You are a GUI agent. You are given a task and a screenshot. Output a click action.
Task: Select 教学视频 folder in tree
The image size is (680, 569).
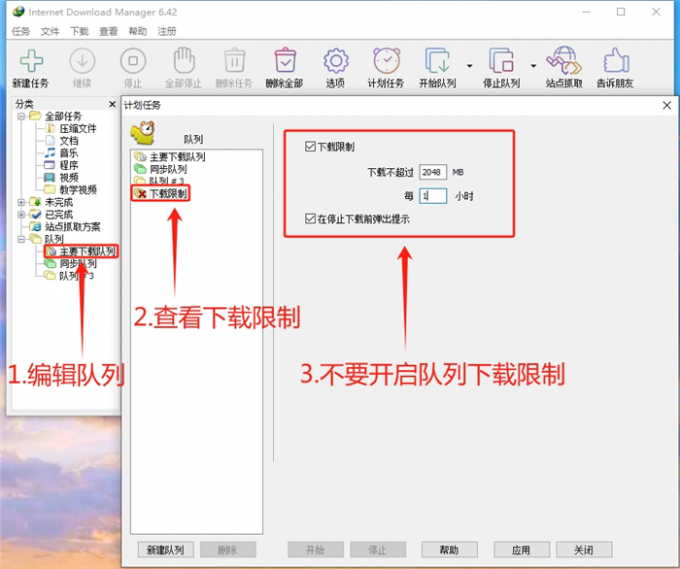(x=78, y=190)
